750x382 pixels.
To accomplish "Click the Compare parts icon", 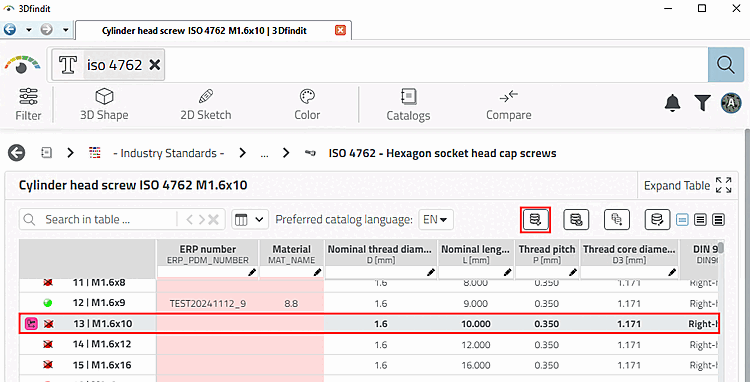I will coord(508,105).
